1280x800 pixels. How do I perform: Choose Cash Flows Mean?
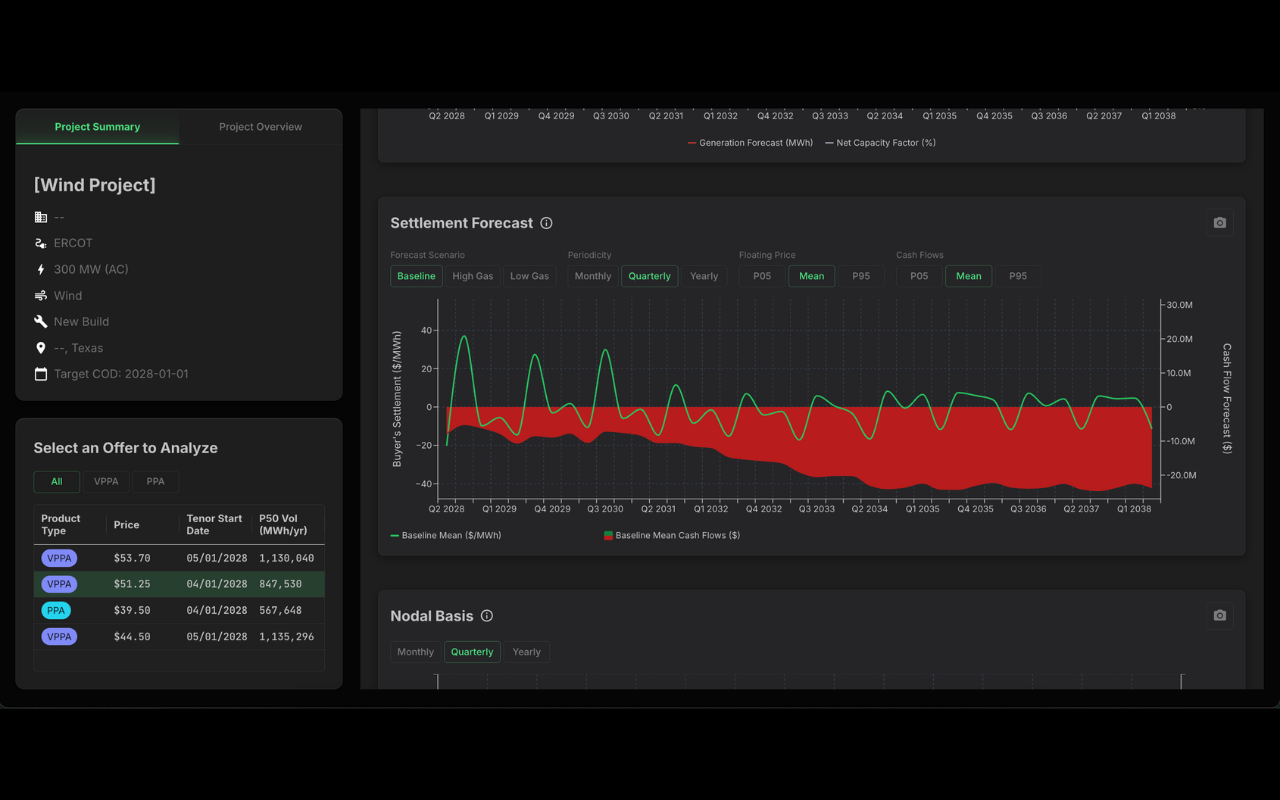click(x=969, y=276)
